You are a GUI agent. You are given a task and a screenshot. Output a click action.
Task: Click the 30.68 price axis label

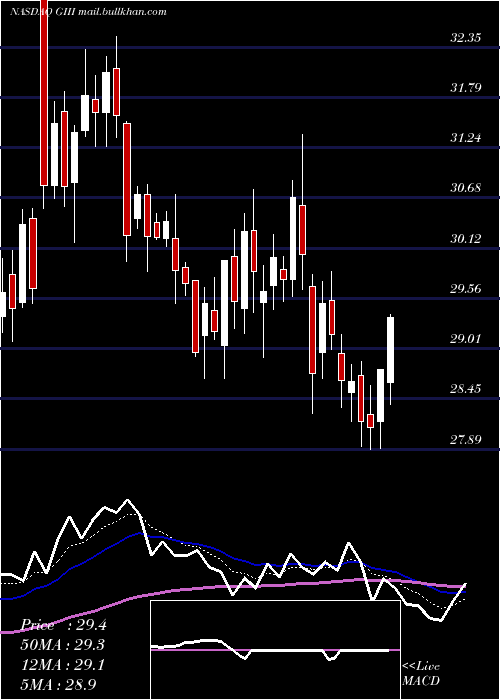pyautogui.click(x=466, y=188)
